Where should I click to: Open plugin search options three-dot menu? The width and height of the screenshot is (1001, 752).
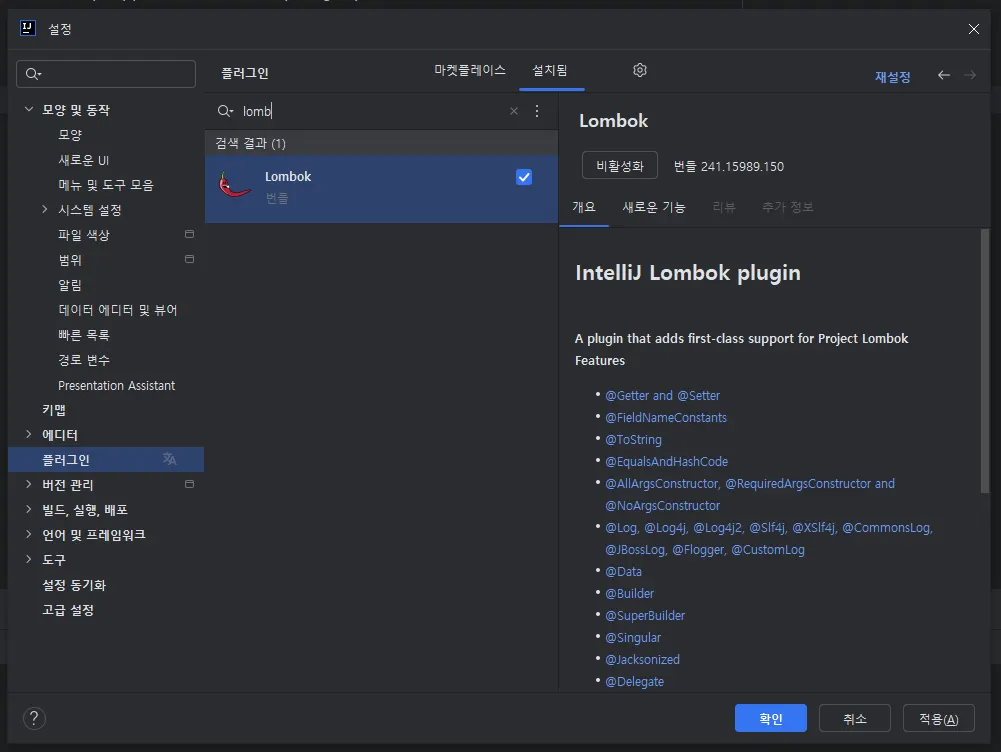point(537,111)
